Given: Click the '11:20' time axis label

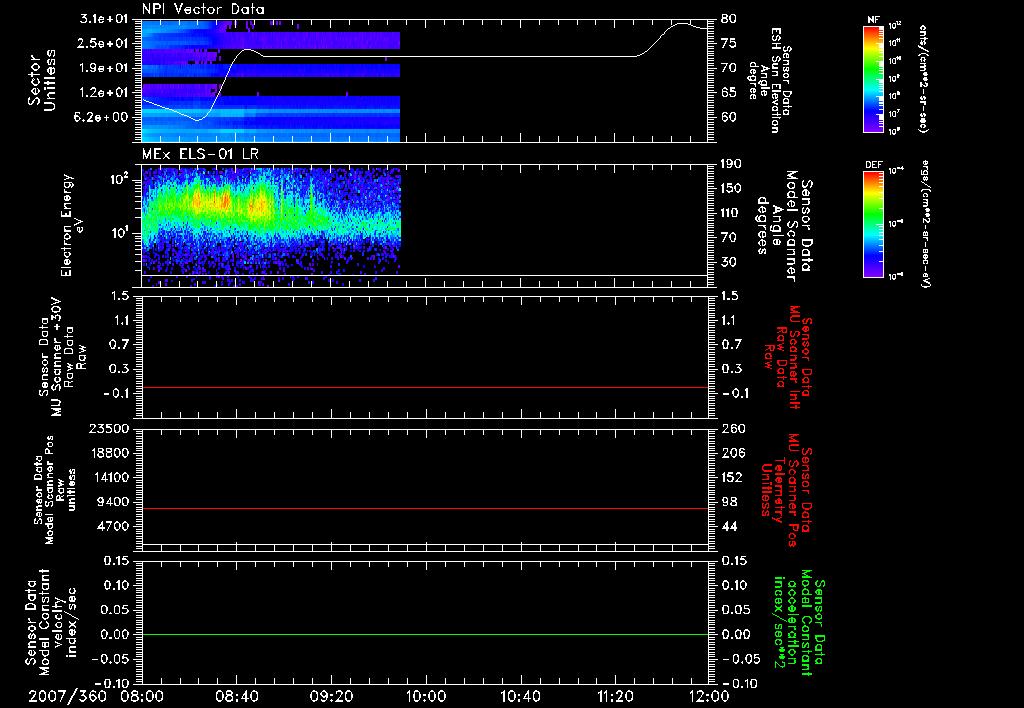Looking at the screenshot, I should [x=615, y=696].
